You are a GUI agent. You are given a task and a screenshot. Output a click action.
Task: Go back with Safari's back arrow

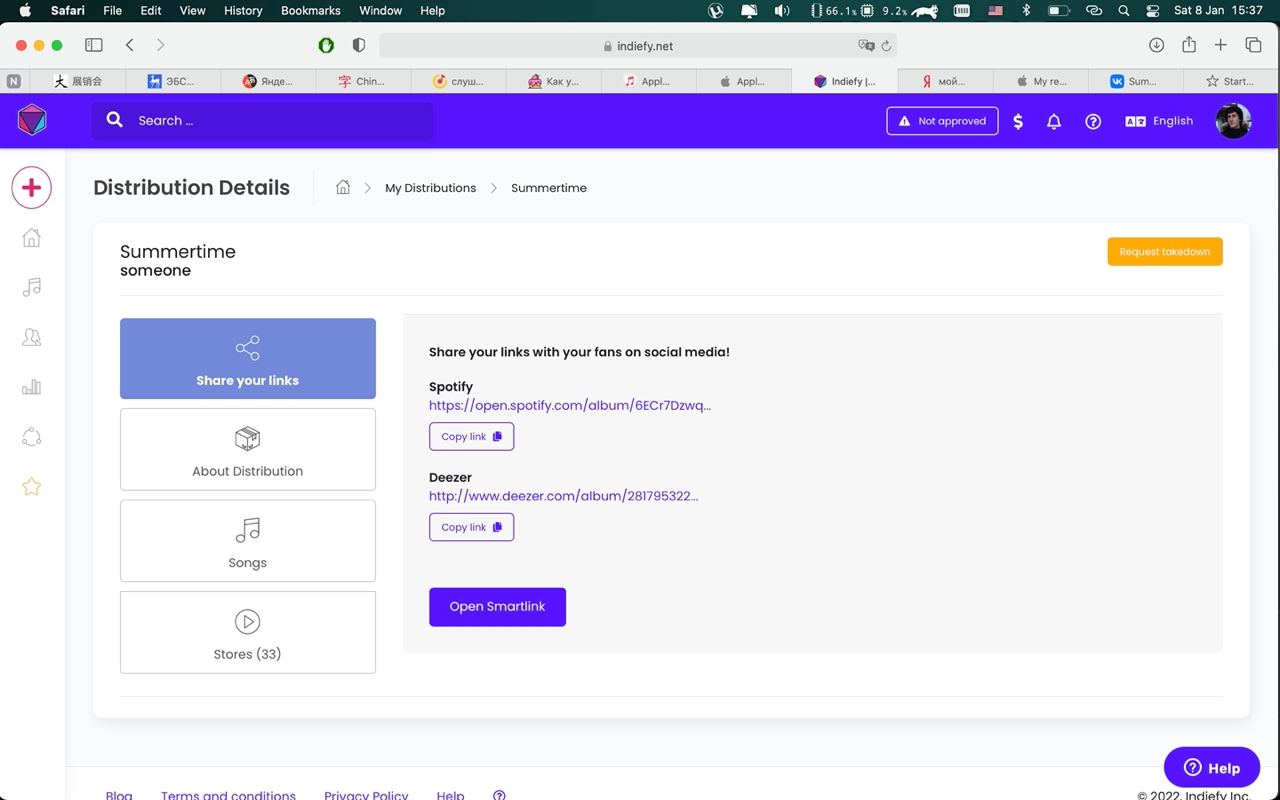(x=130, y=45)
